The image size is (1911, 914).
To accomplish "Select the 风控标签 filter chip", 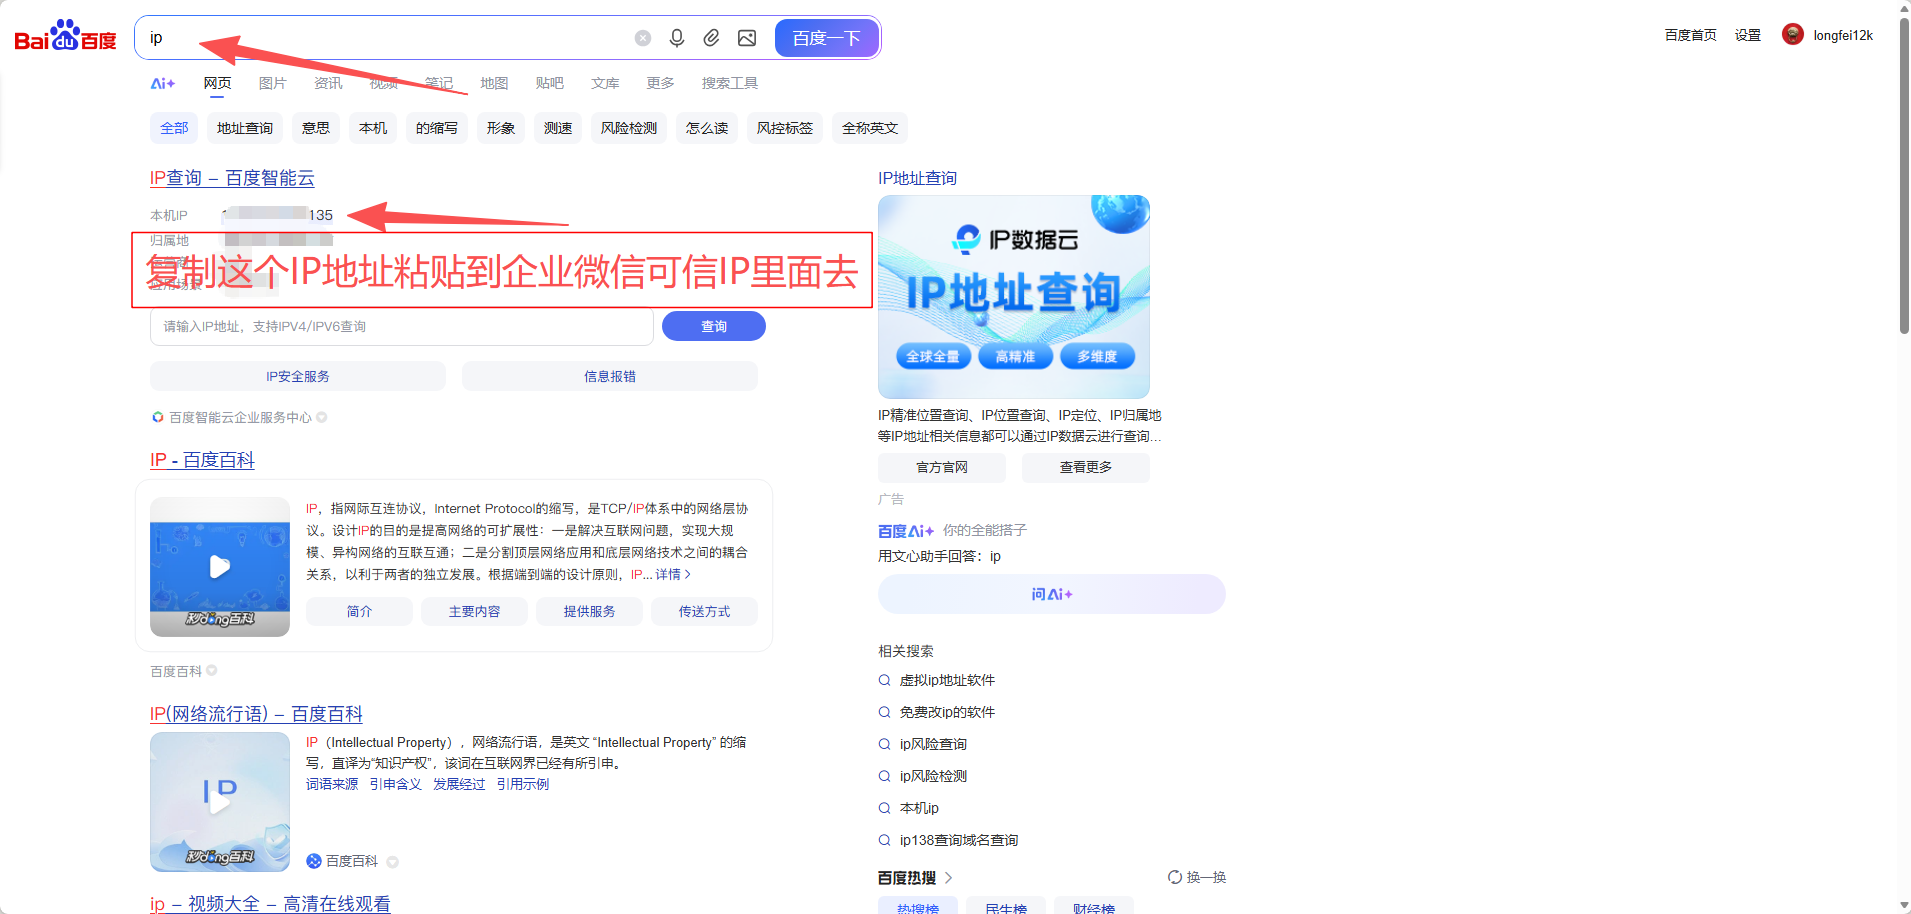I will point(785,128).
